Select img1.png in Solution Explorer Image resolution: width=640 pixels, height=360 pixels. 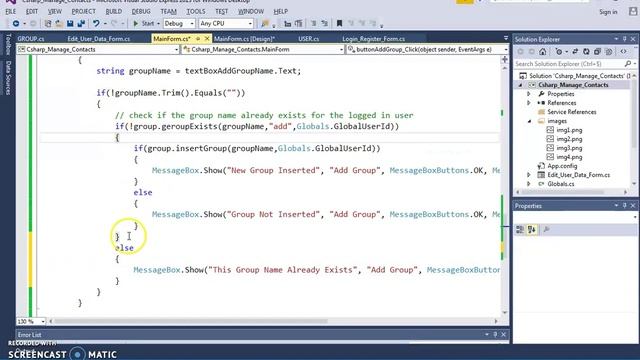[569, 130]
